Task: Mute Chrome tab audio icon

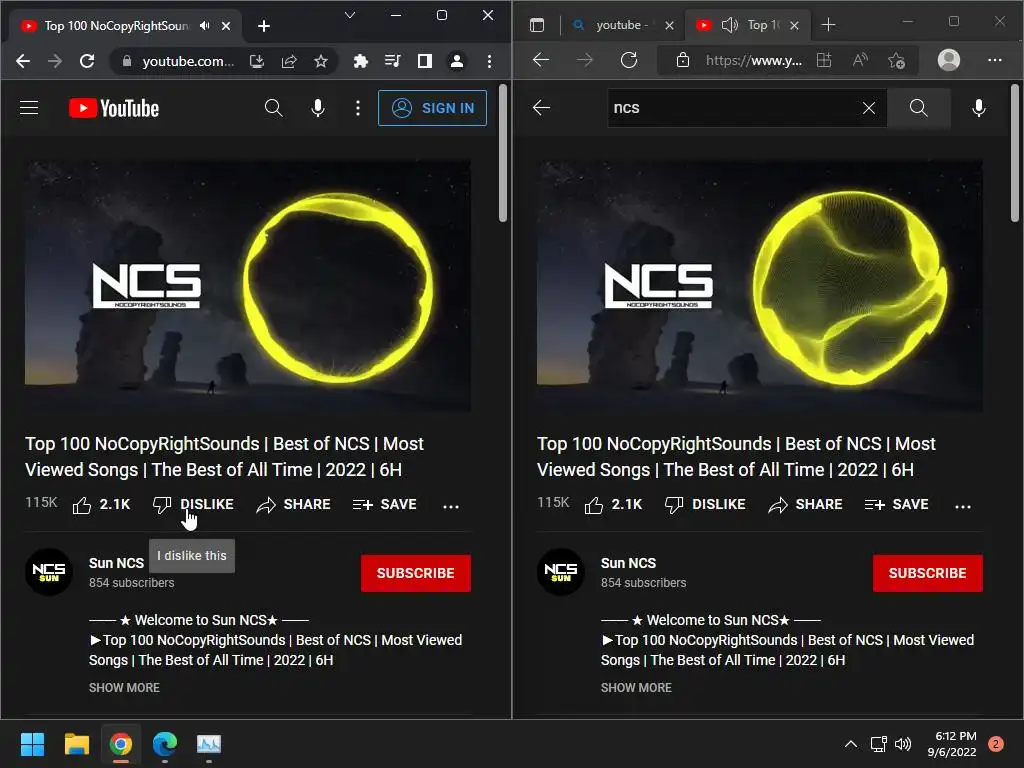Action: 205,25
